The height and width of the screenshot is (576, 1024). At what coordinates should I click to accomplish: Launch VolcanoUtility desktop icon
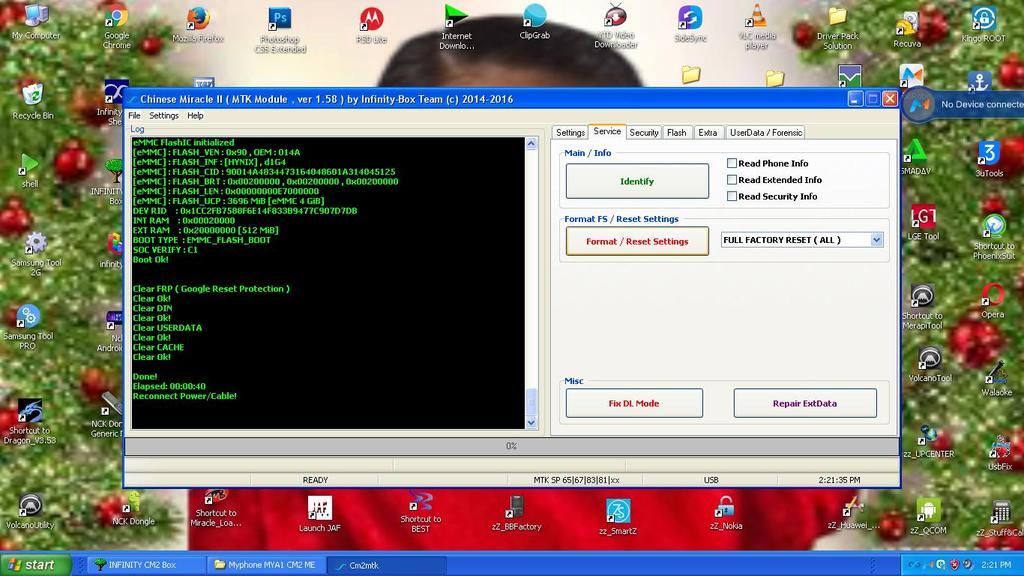(x=30, y=511)
